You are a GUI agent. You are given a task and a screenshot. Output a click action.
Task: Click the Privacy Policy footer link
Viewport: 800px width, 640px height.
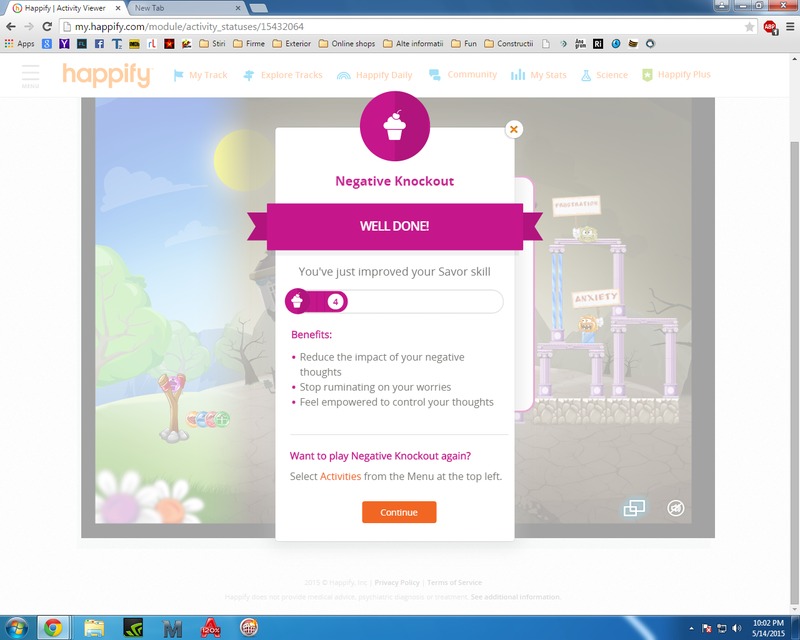click(x=397, y=582)
